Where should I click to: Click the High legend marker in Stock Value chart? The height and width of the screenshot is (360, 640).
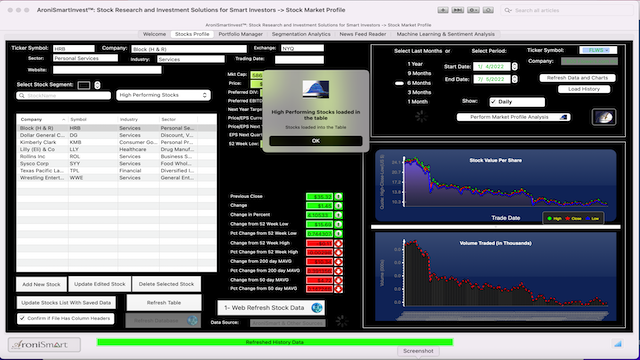pos(549,219)
